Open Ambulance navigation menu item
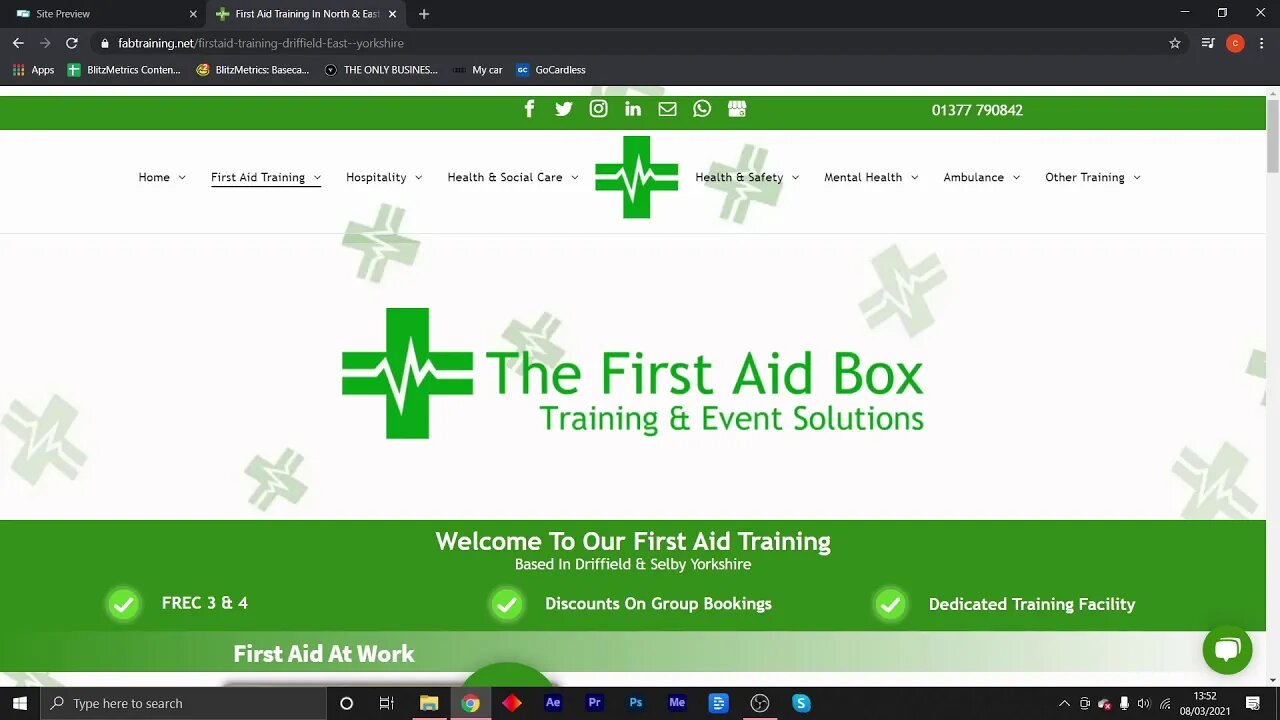This screenshot has height=720, width=1280. pyautogui.click(x=973, y=177)
